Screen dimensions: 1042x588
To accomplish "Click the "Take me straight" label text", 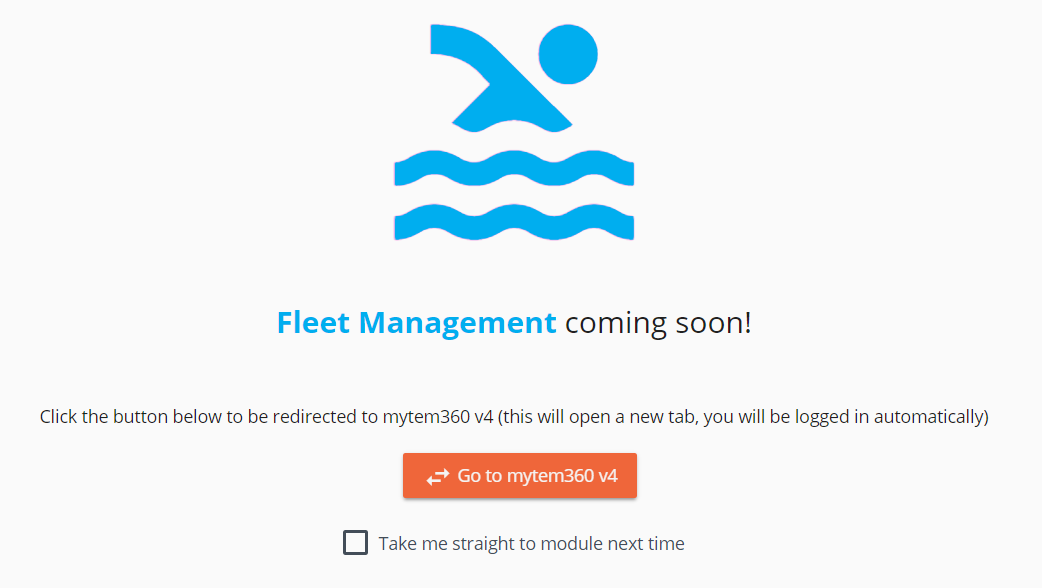I will tap(440, 544).
